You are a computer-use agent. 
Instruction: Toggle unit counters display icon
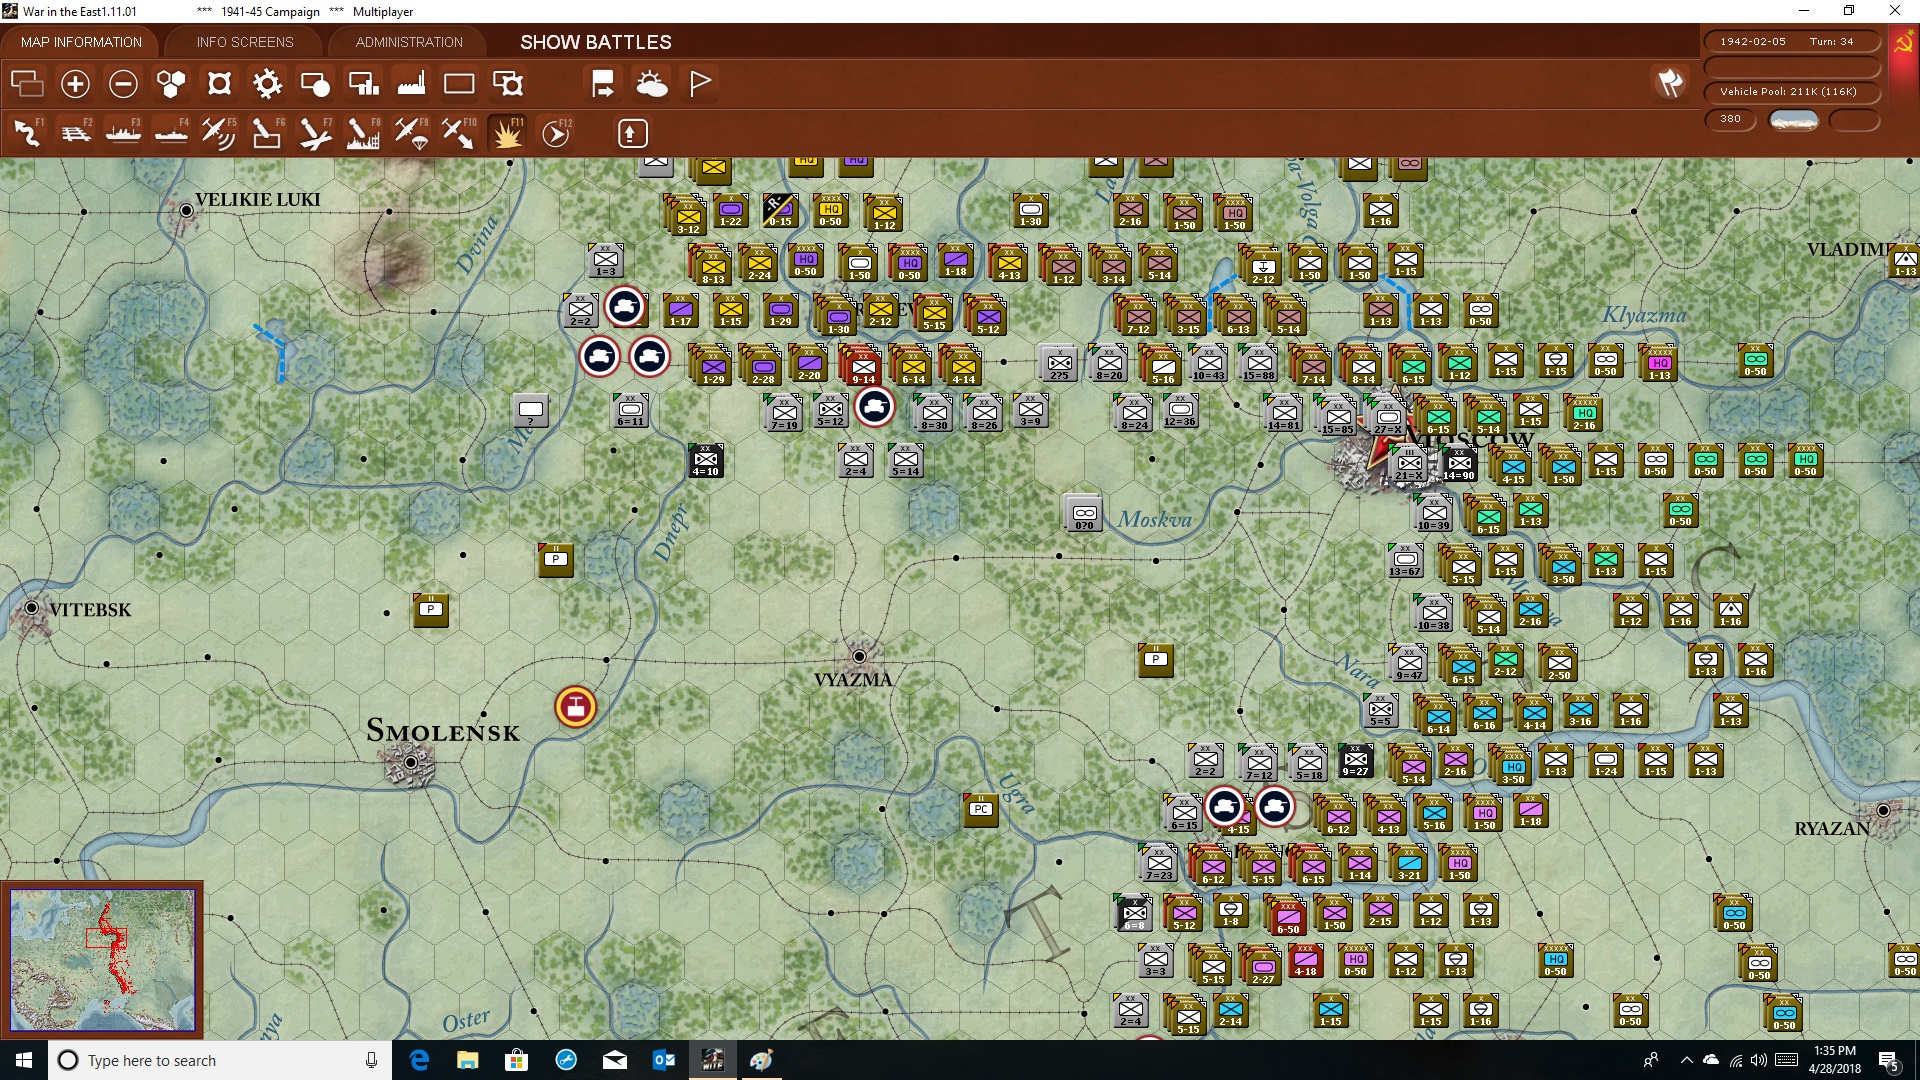click(27, 84)
